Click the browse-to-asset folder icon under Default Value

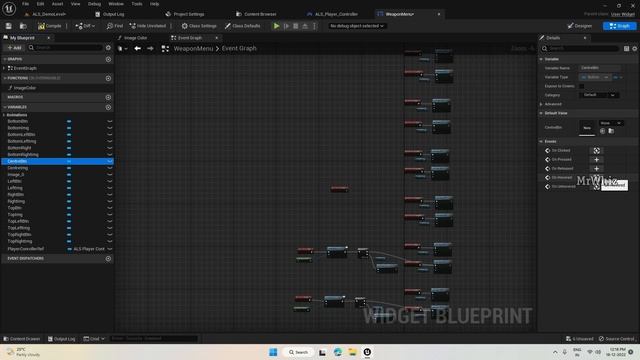pos(611,131)
